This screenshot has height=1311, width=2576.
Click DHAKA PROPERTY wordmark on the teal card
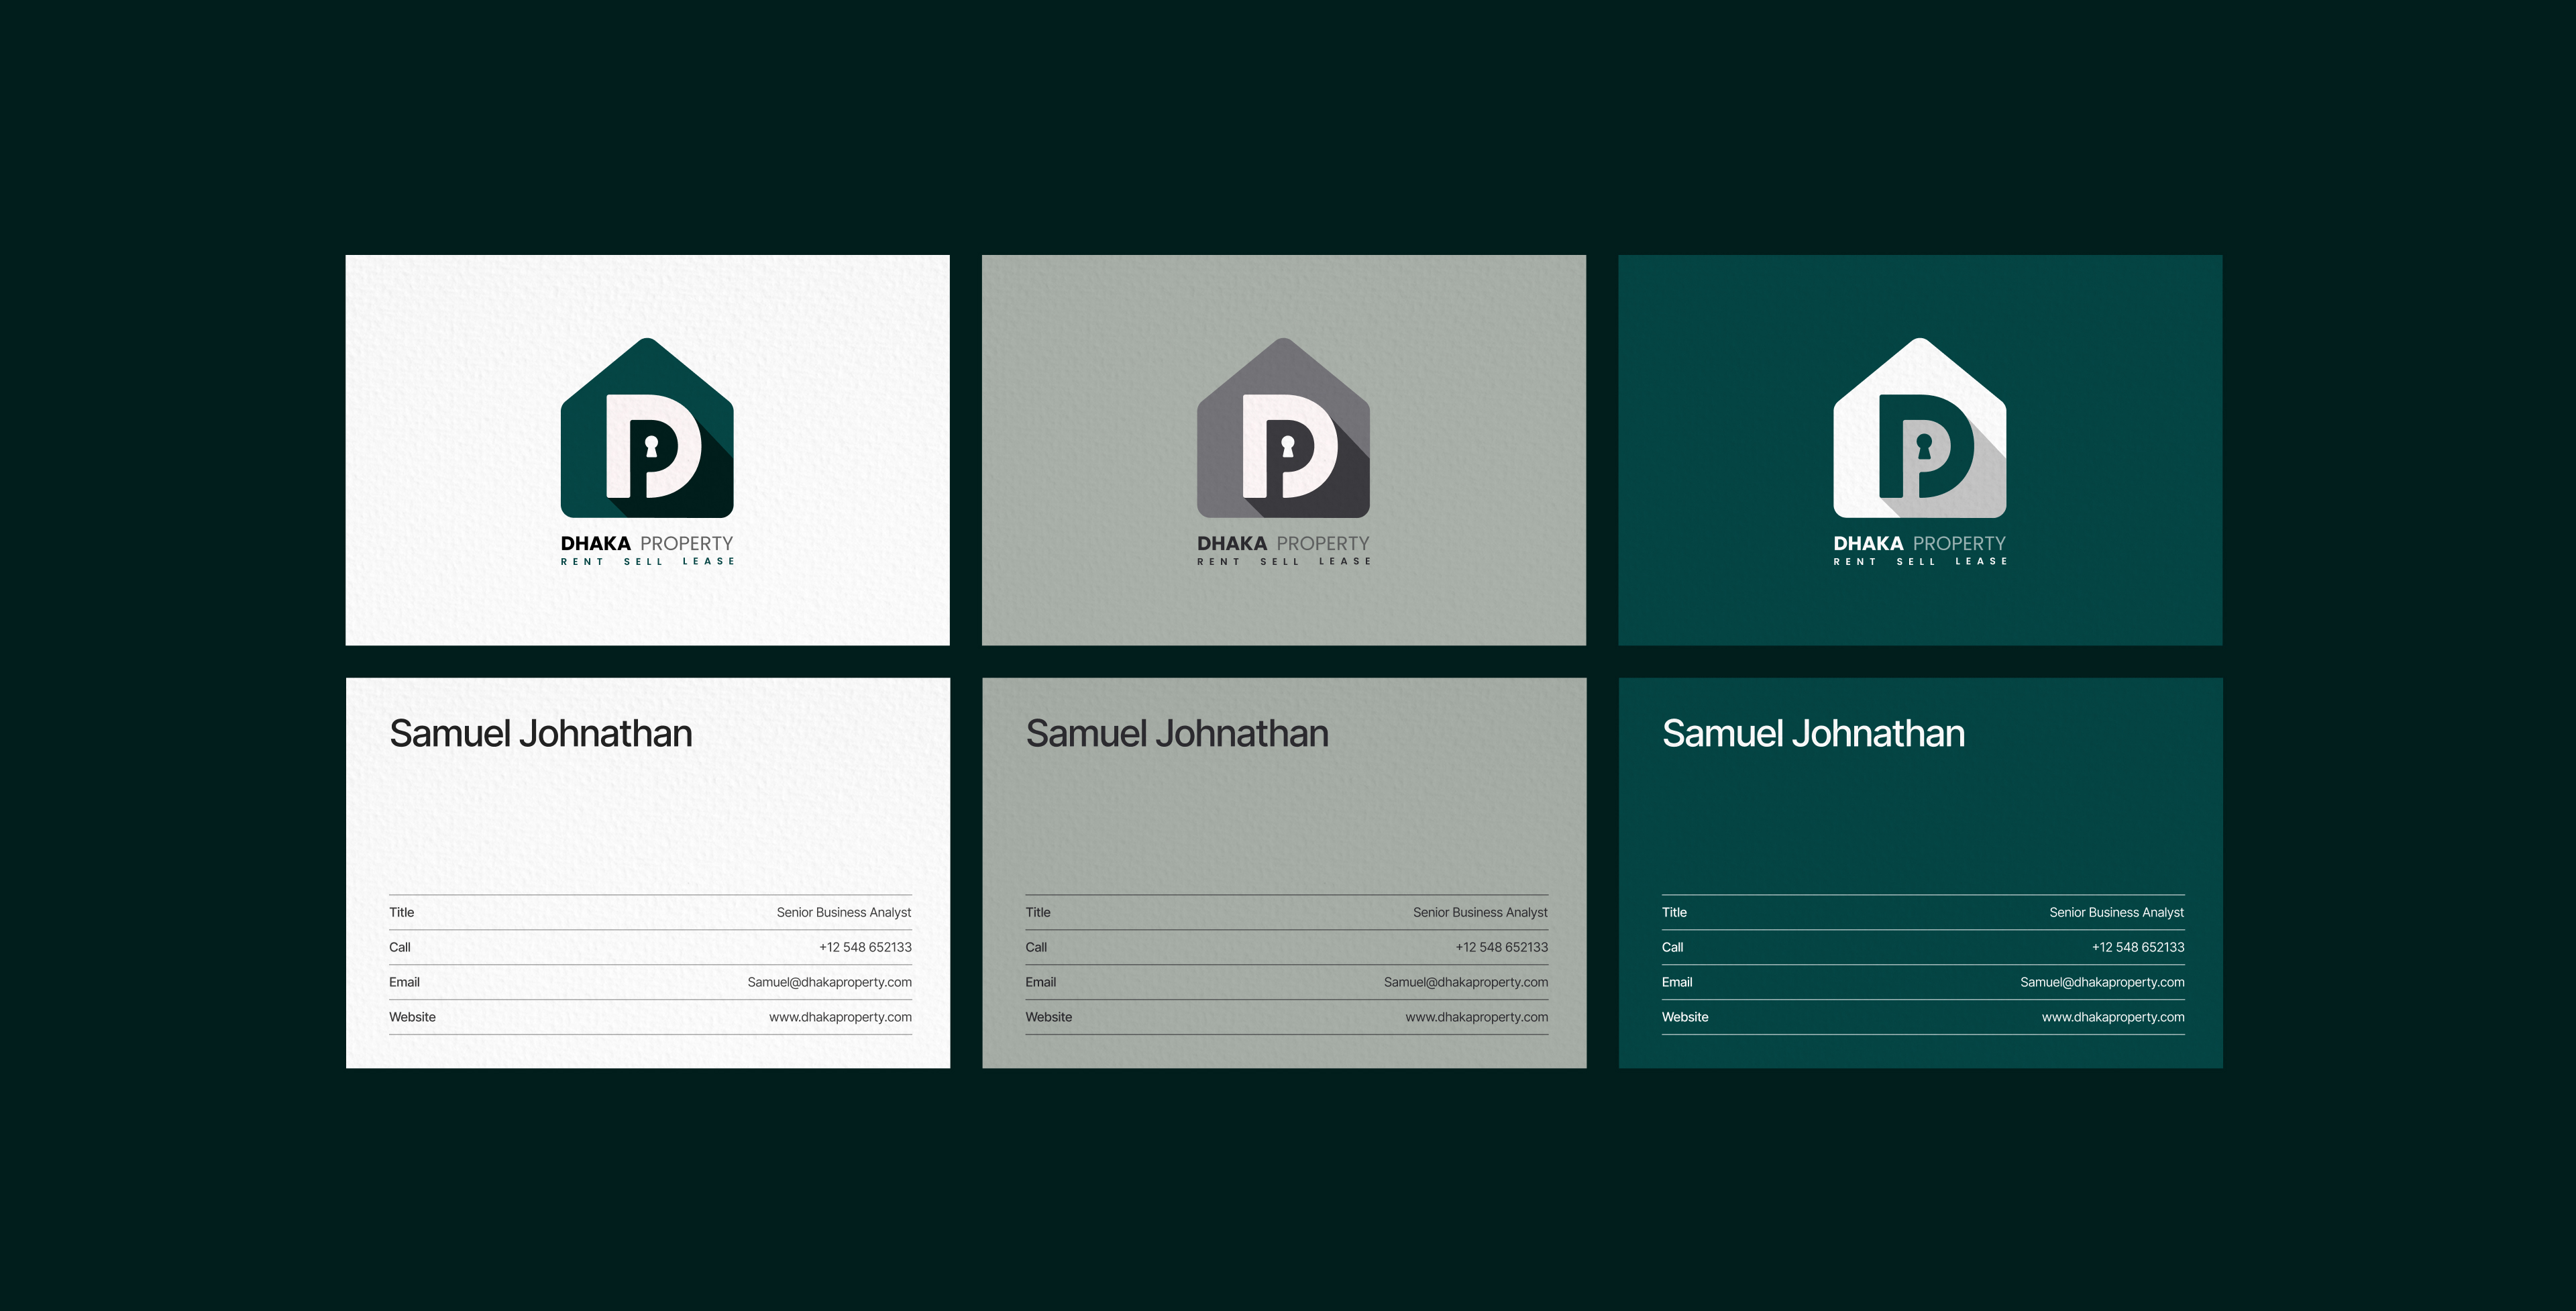coord(1919,543)
